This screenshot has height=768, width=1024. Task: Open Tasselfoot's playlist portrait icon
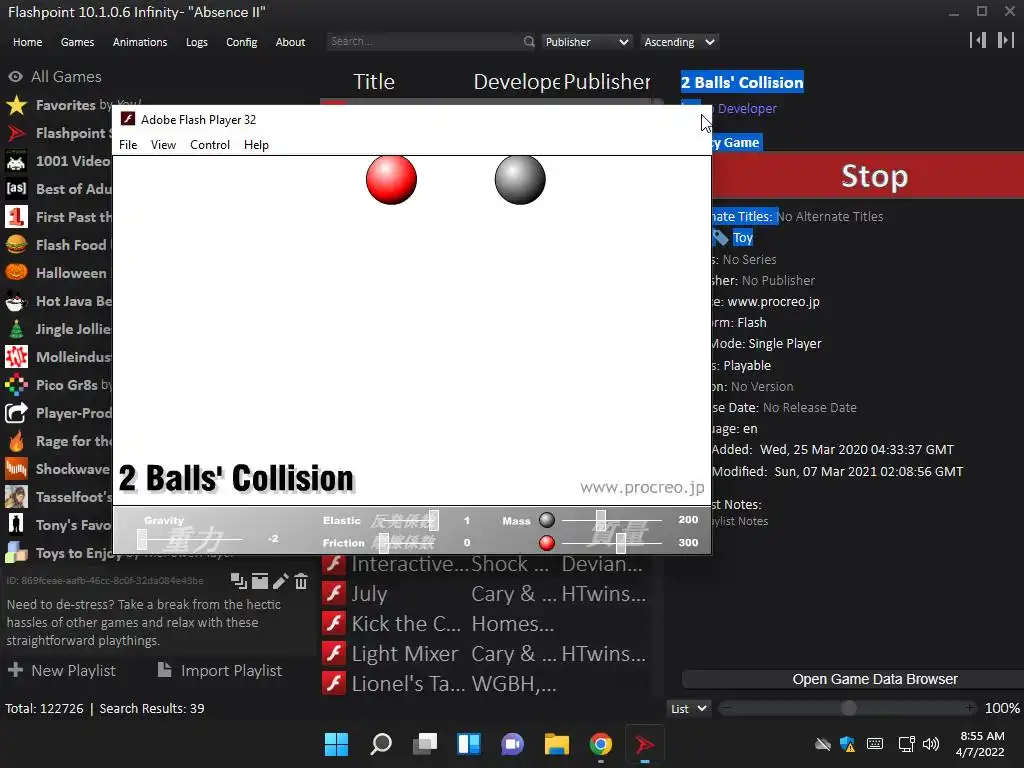pos(16,497)
